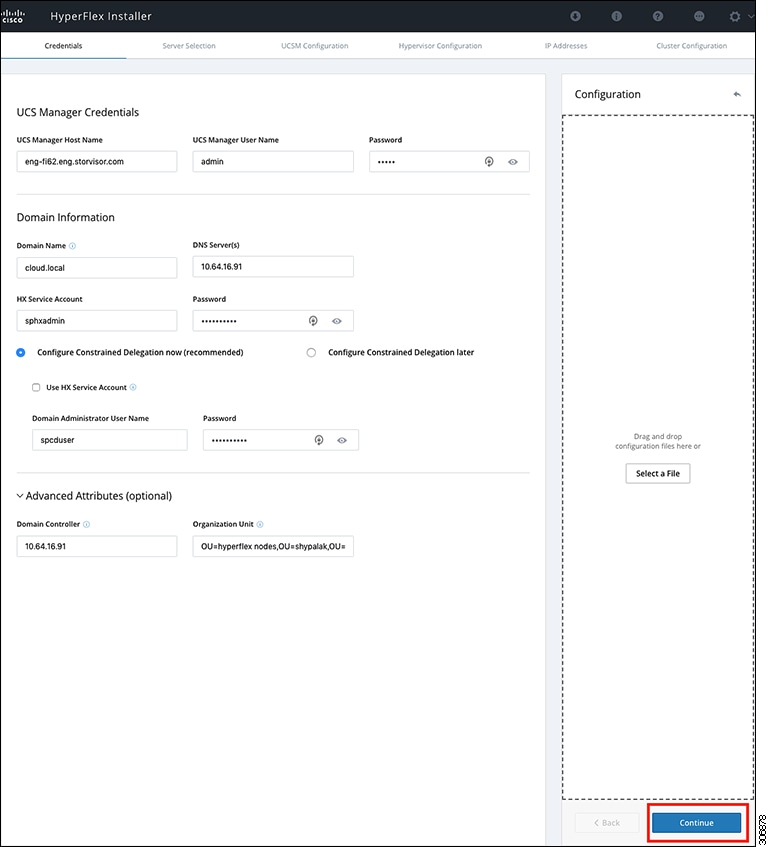Click UCS Manager Credentials heading
The height and width of the screenshot is (847, 768).
(x=78, y=112)
